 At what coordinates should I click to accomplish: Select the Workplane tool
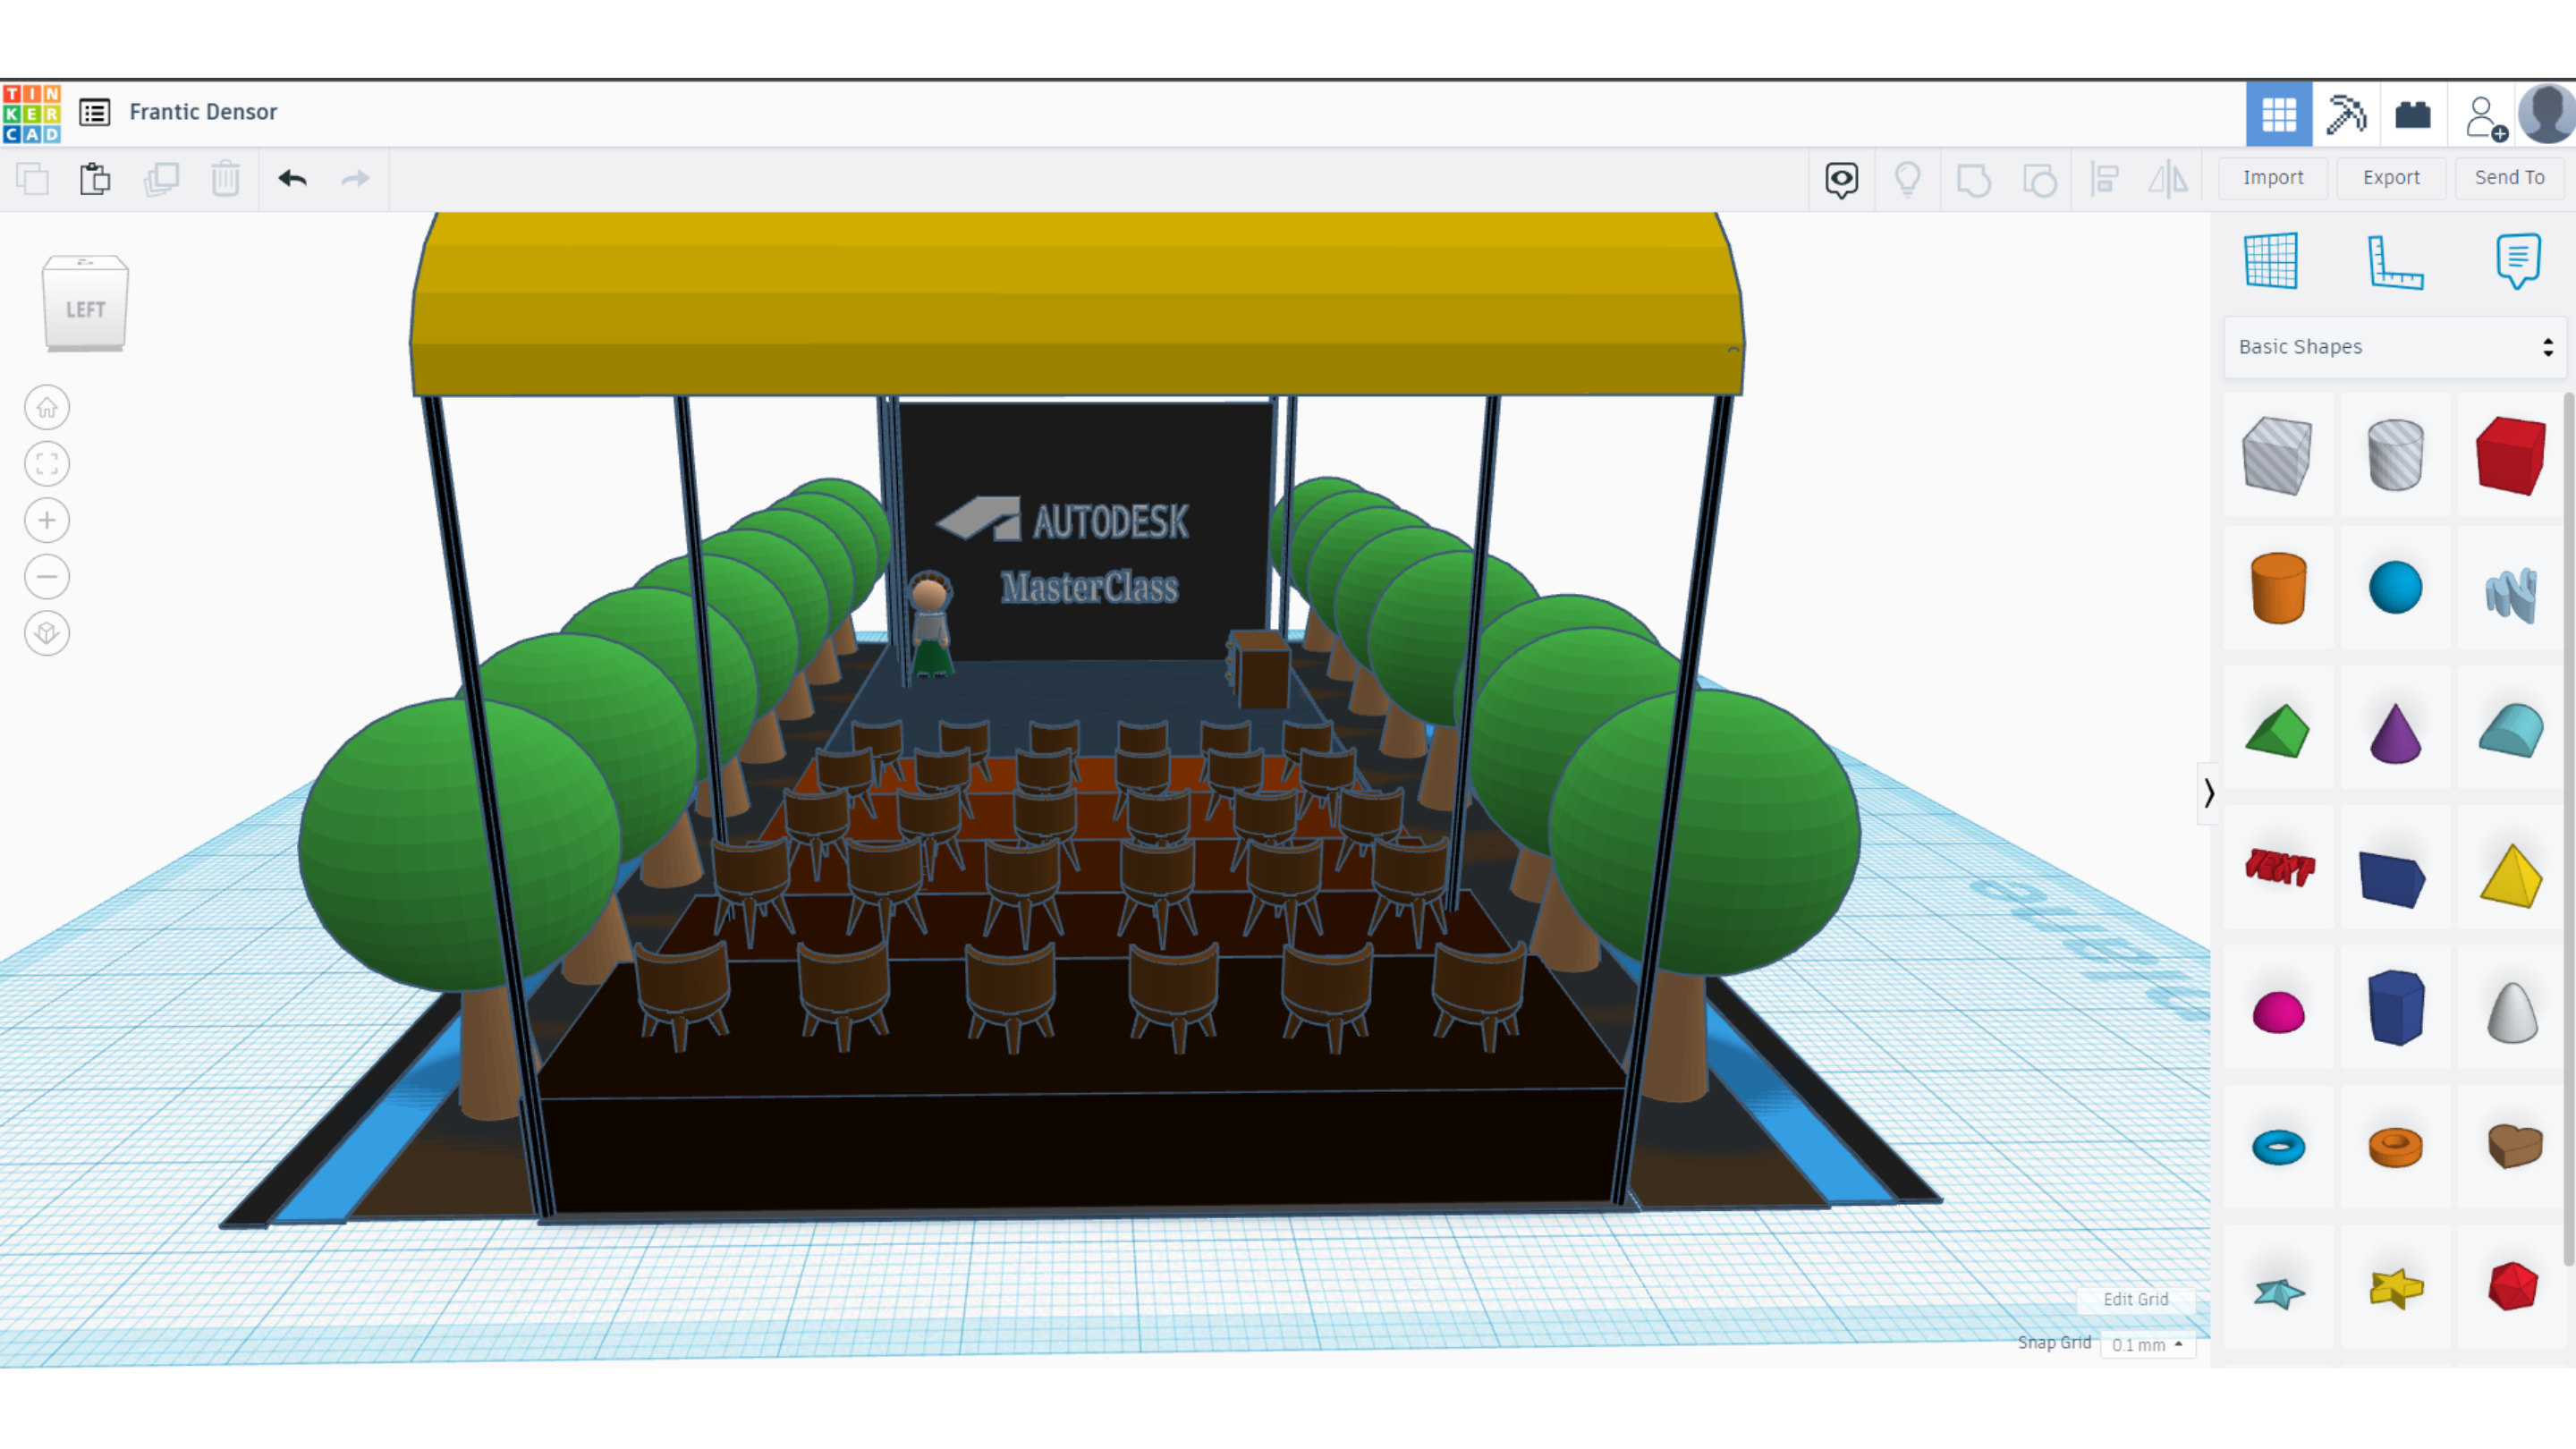(2271, 262)
